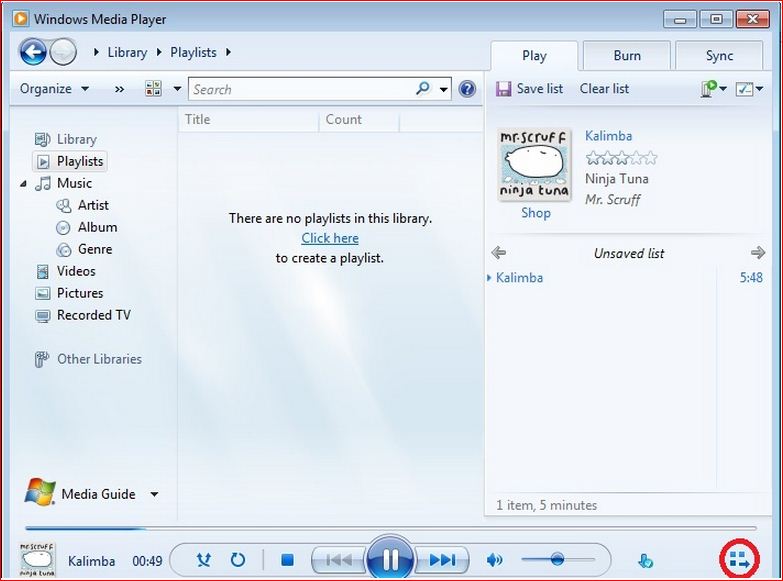Rate Kalimba using the star rating
783x581 pixels.
pyautogui.click(x=621, y=158)
